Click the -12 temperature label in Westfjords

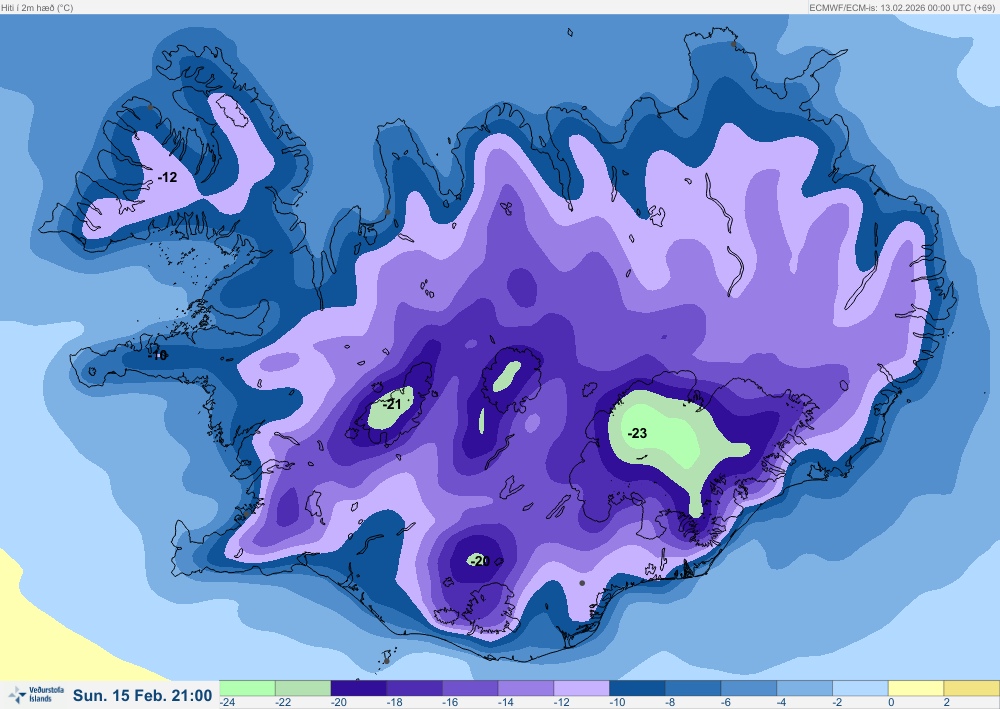coord(167,177)
